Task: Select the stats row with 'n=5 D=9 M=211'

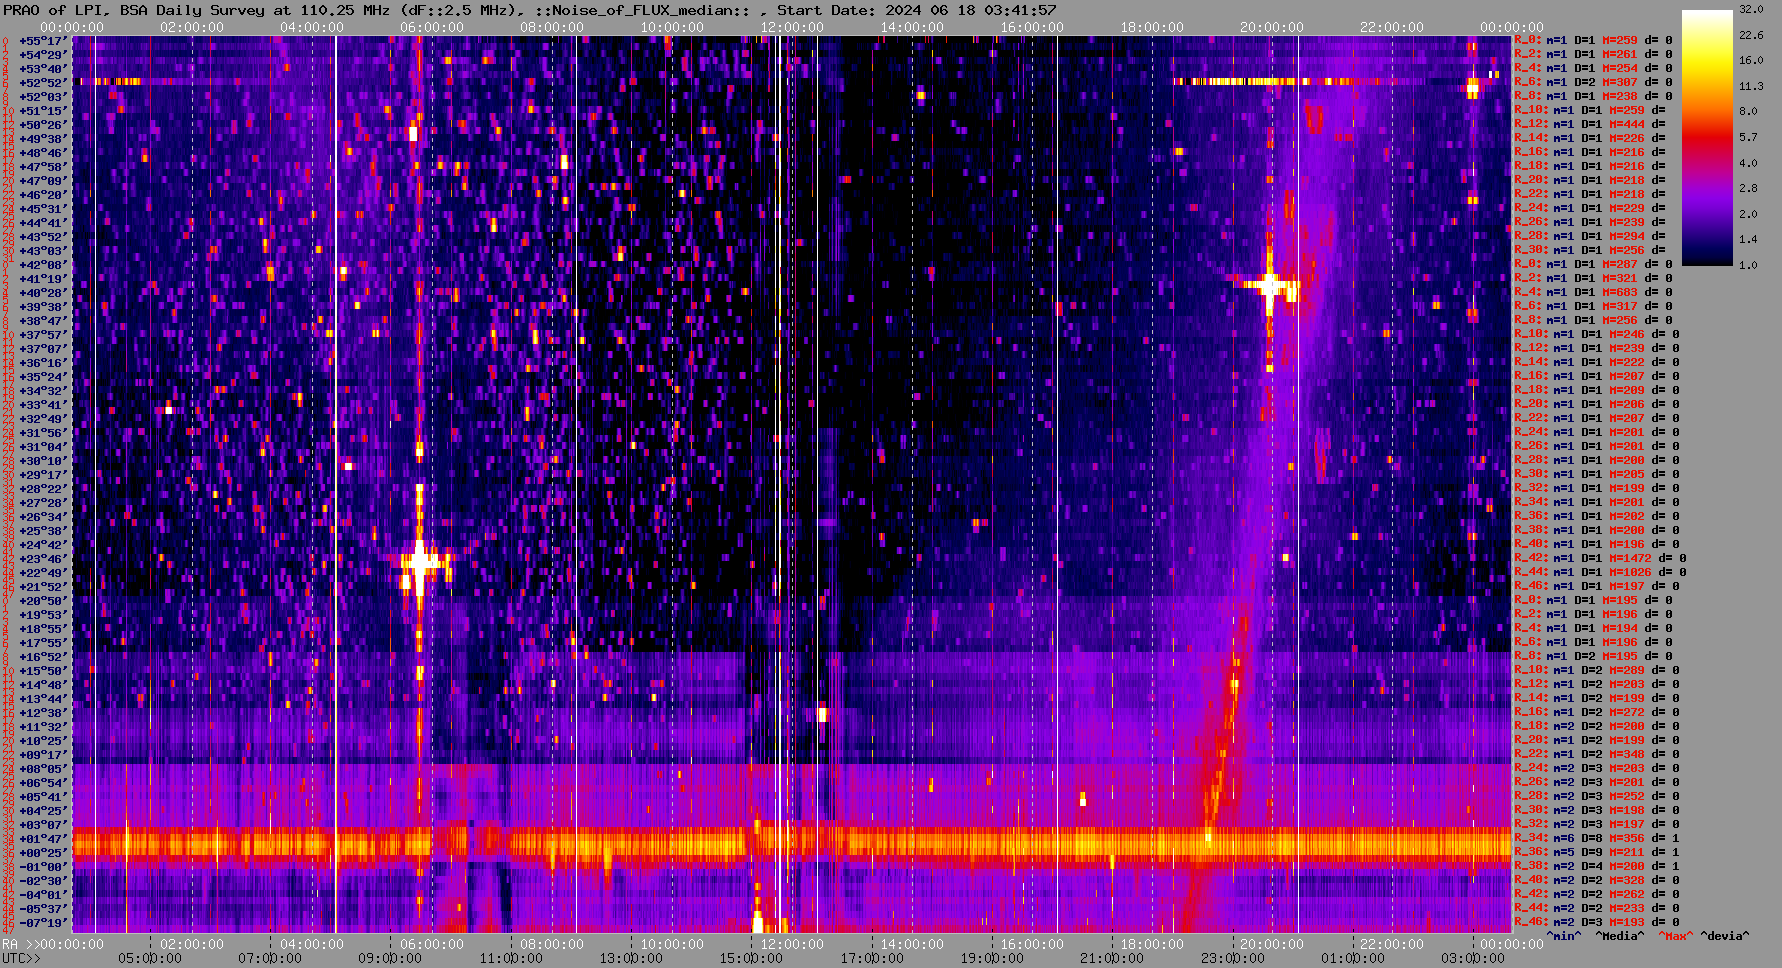Action: [1597, 852]
